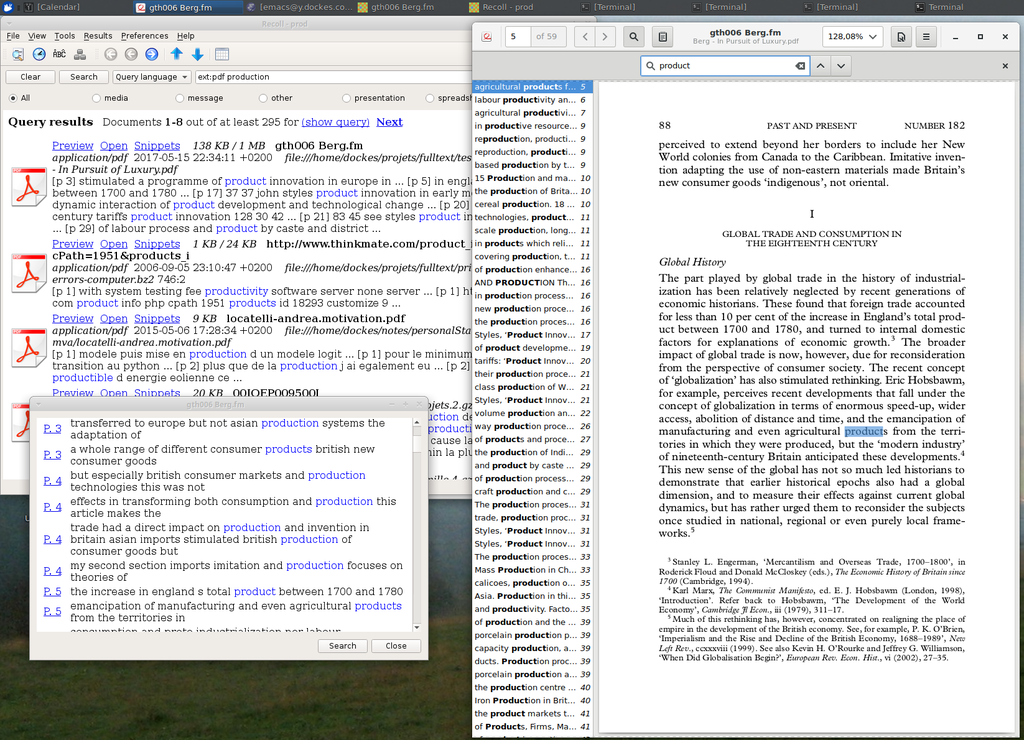Open hamburger menu in PDF viewer
The image size is (1024, 740).
pyautogui.click(x=926, y=37)
